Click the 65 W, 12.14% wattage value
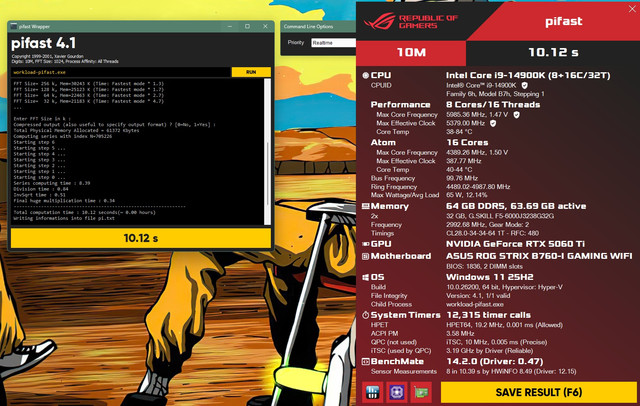640x406 pixels. pos(466,195)
